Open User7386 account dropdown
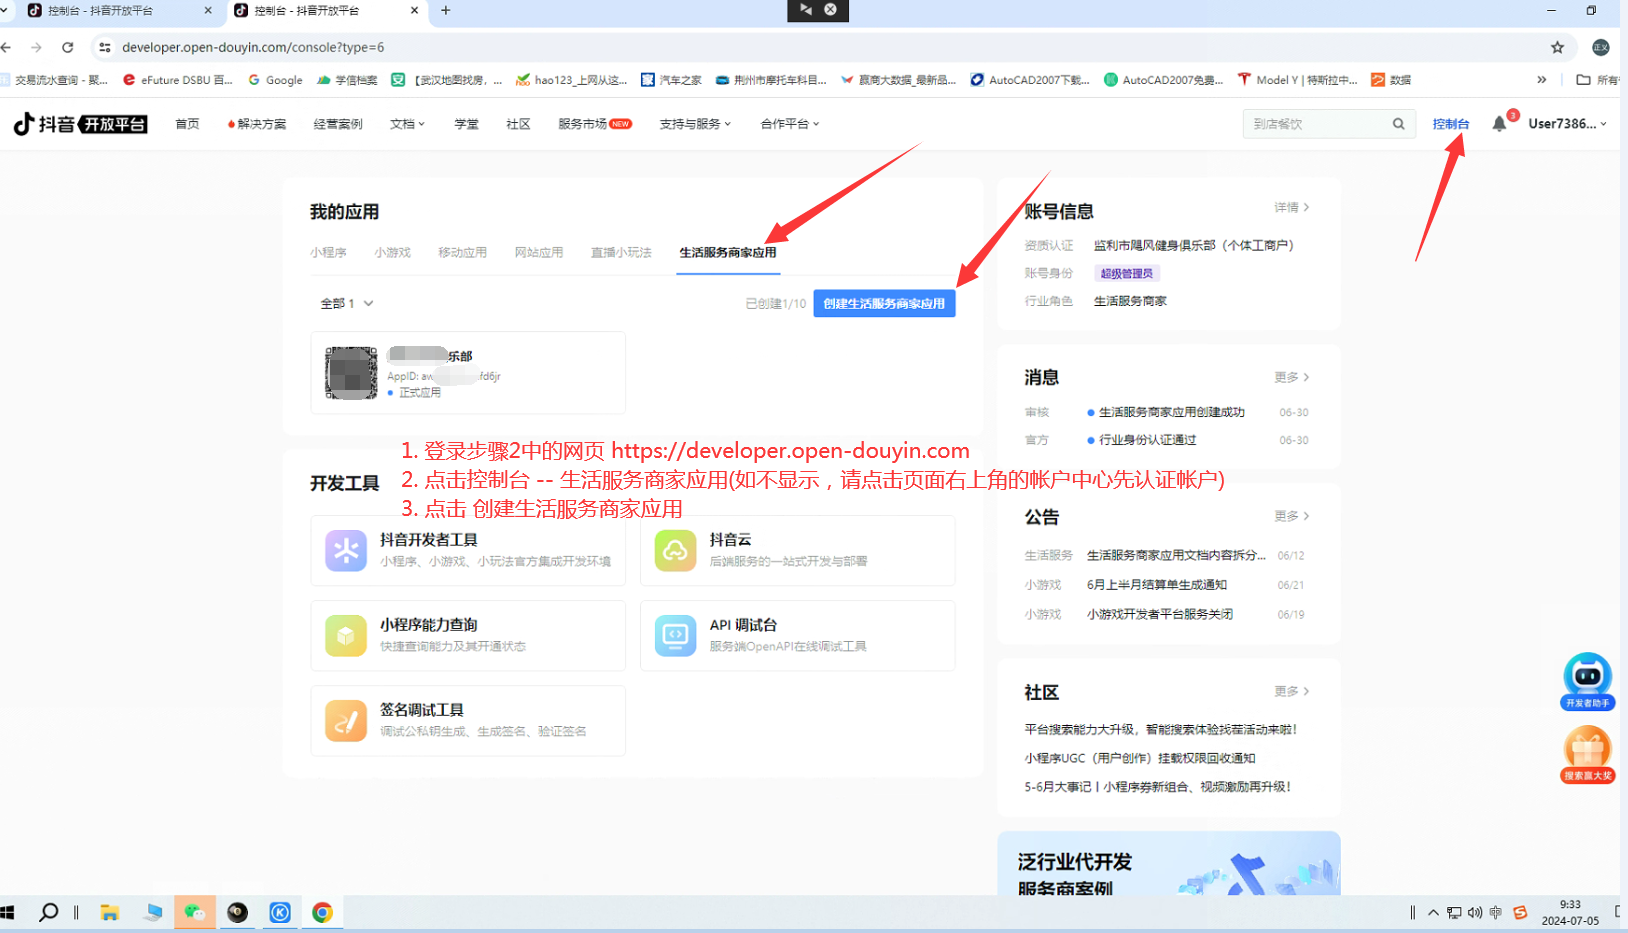 pyautogui.click(x=1567, y=124)
